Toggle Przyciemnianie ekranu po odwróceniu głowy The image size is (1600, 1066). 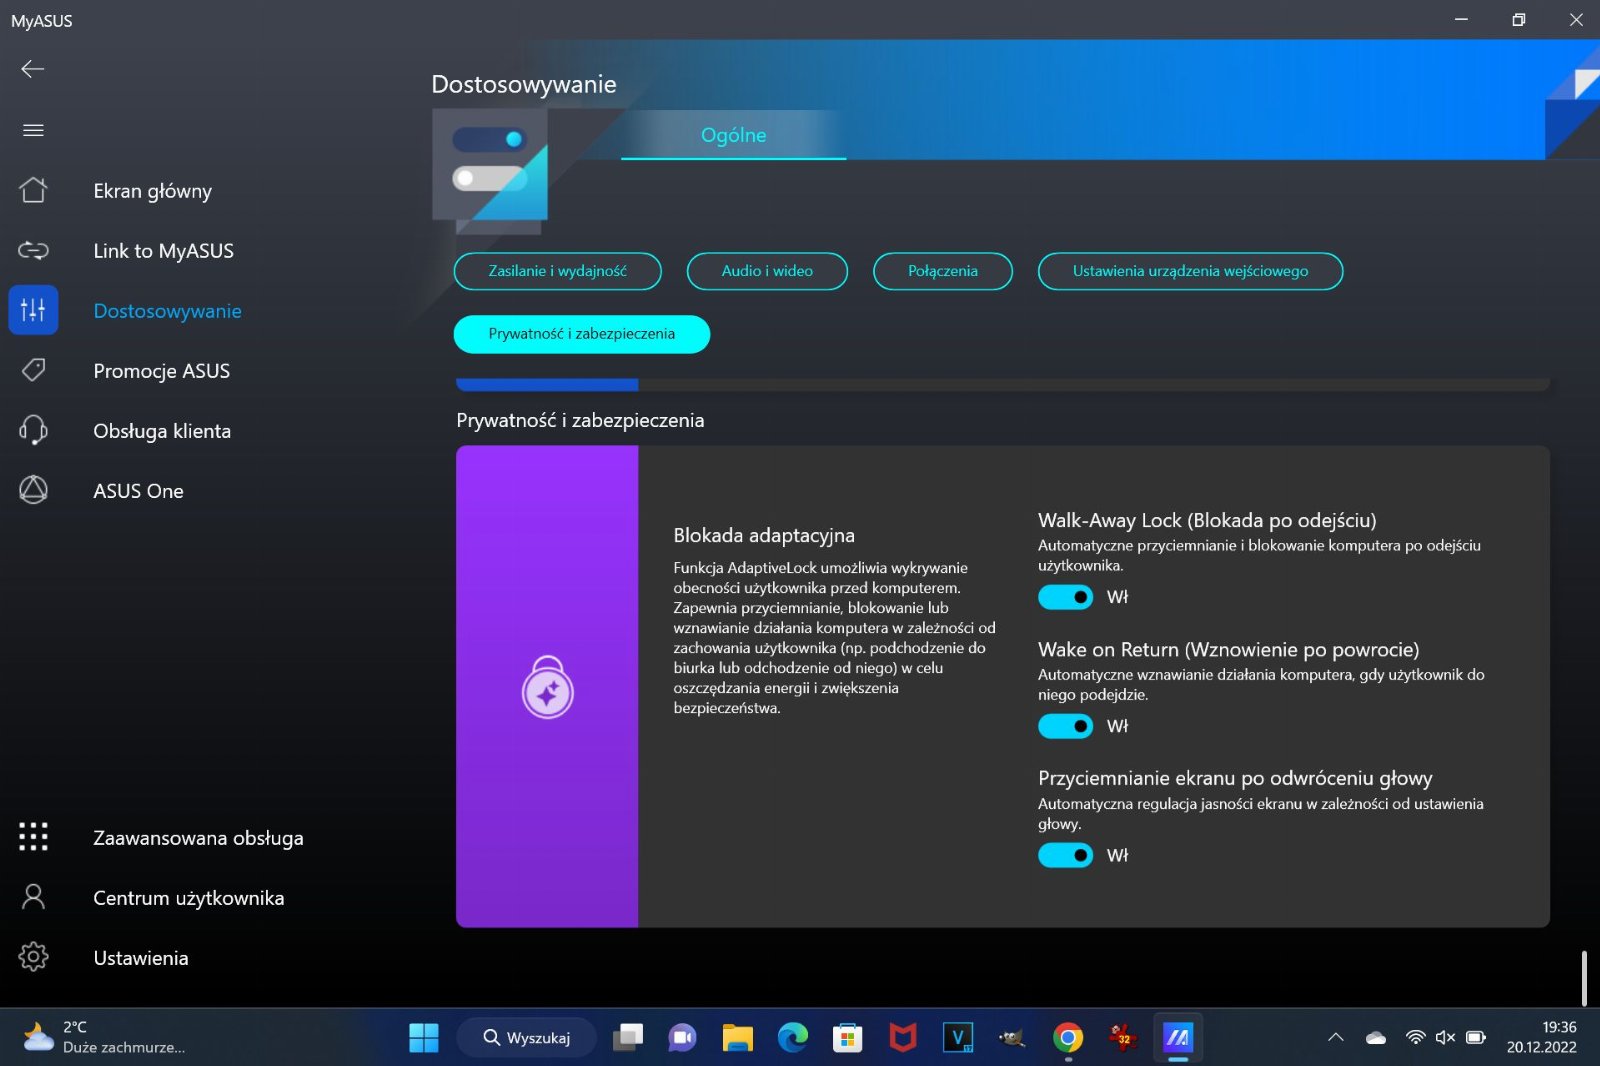[1065, 855]
